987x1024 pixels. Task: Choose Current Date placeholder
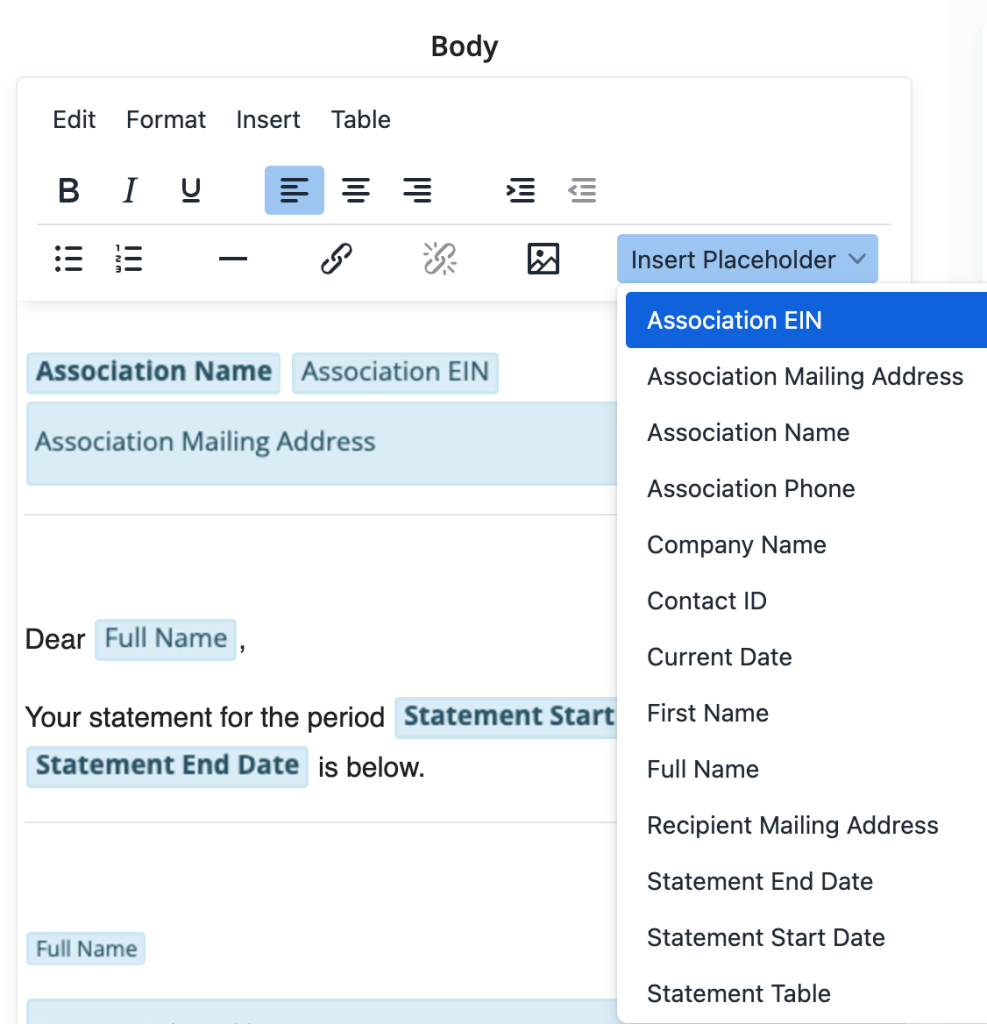coord(719,657)
